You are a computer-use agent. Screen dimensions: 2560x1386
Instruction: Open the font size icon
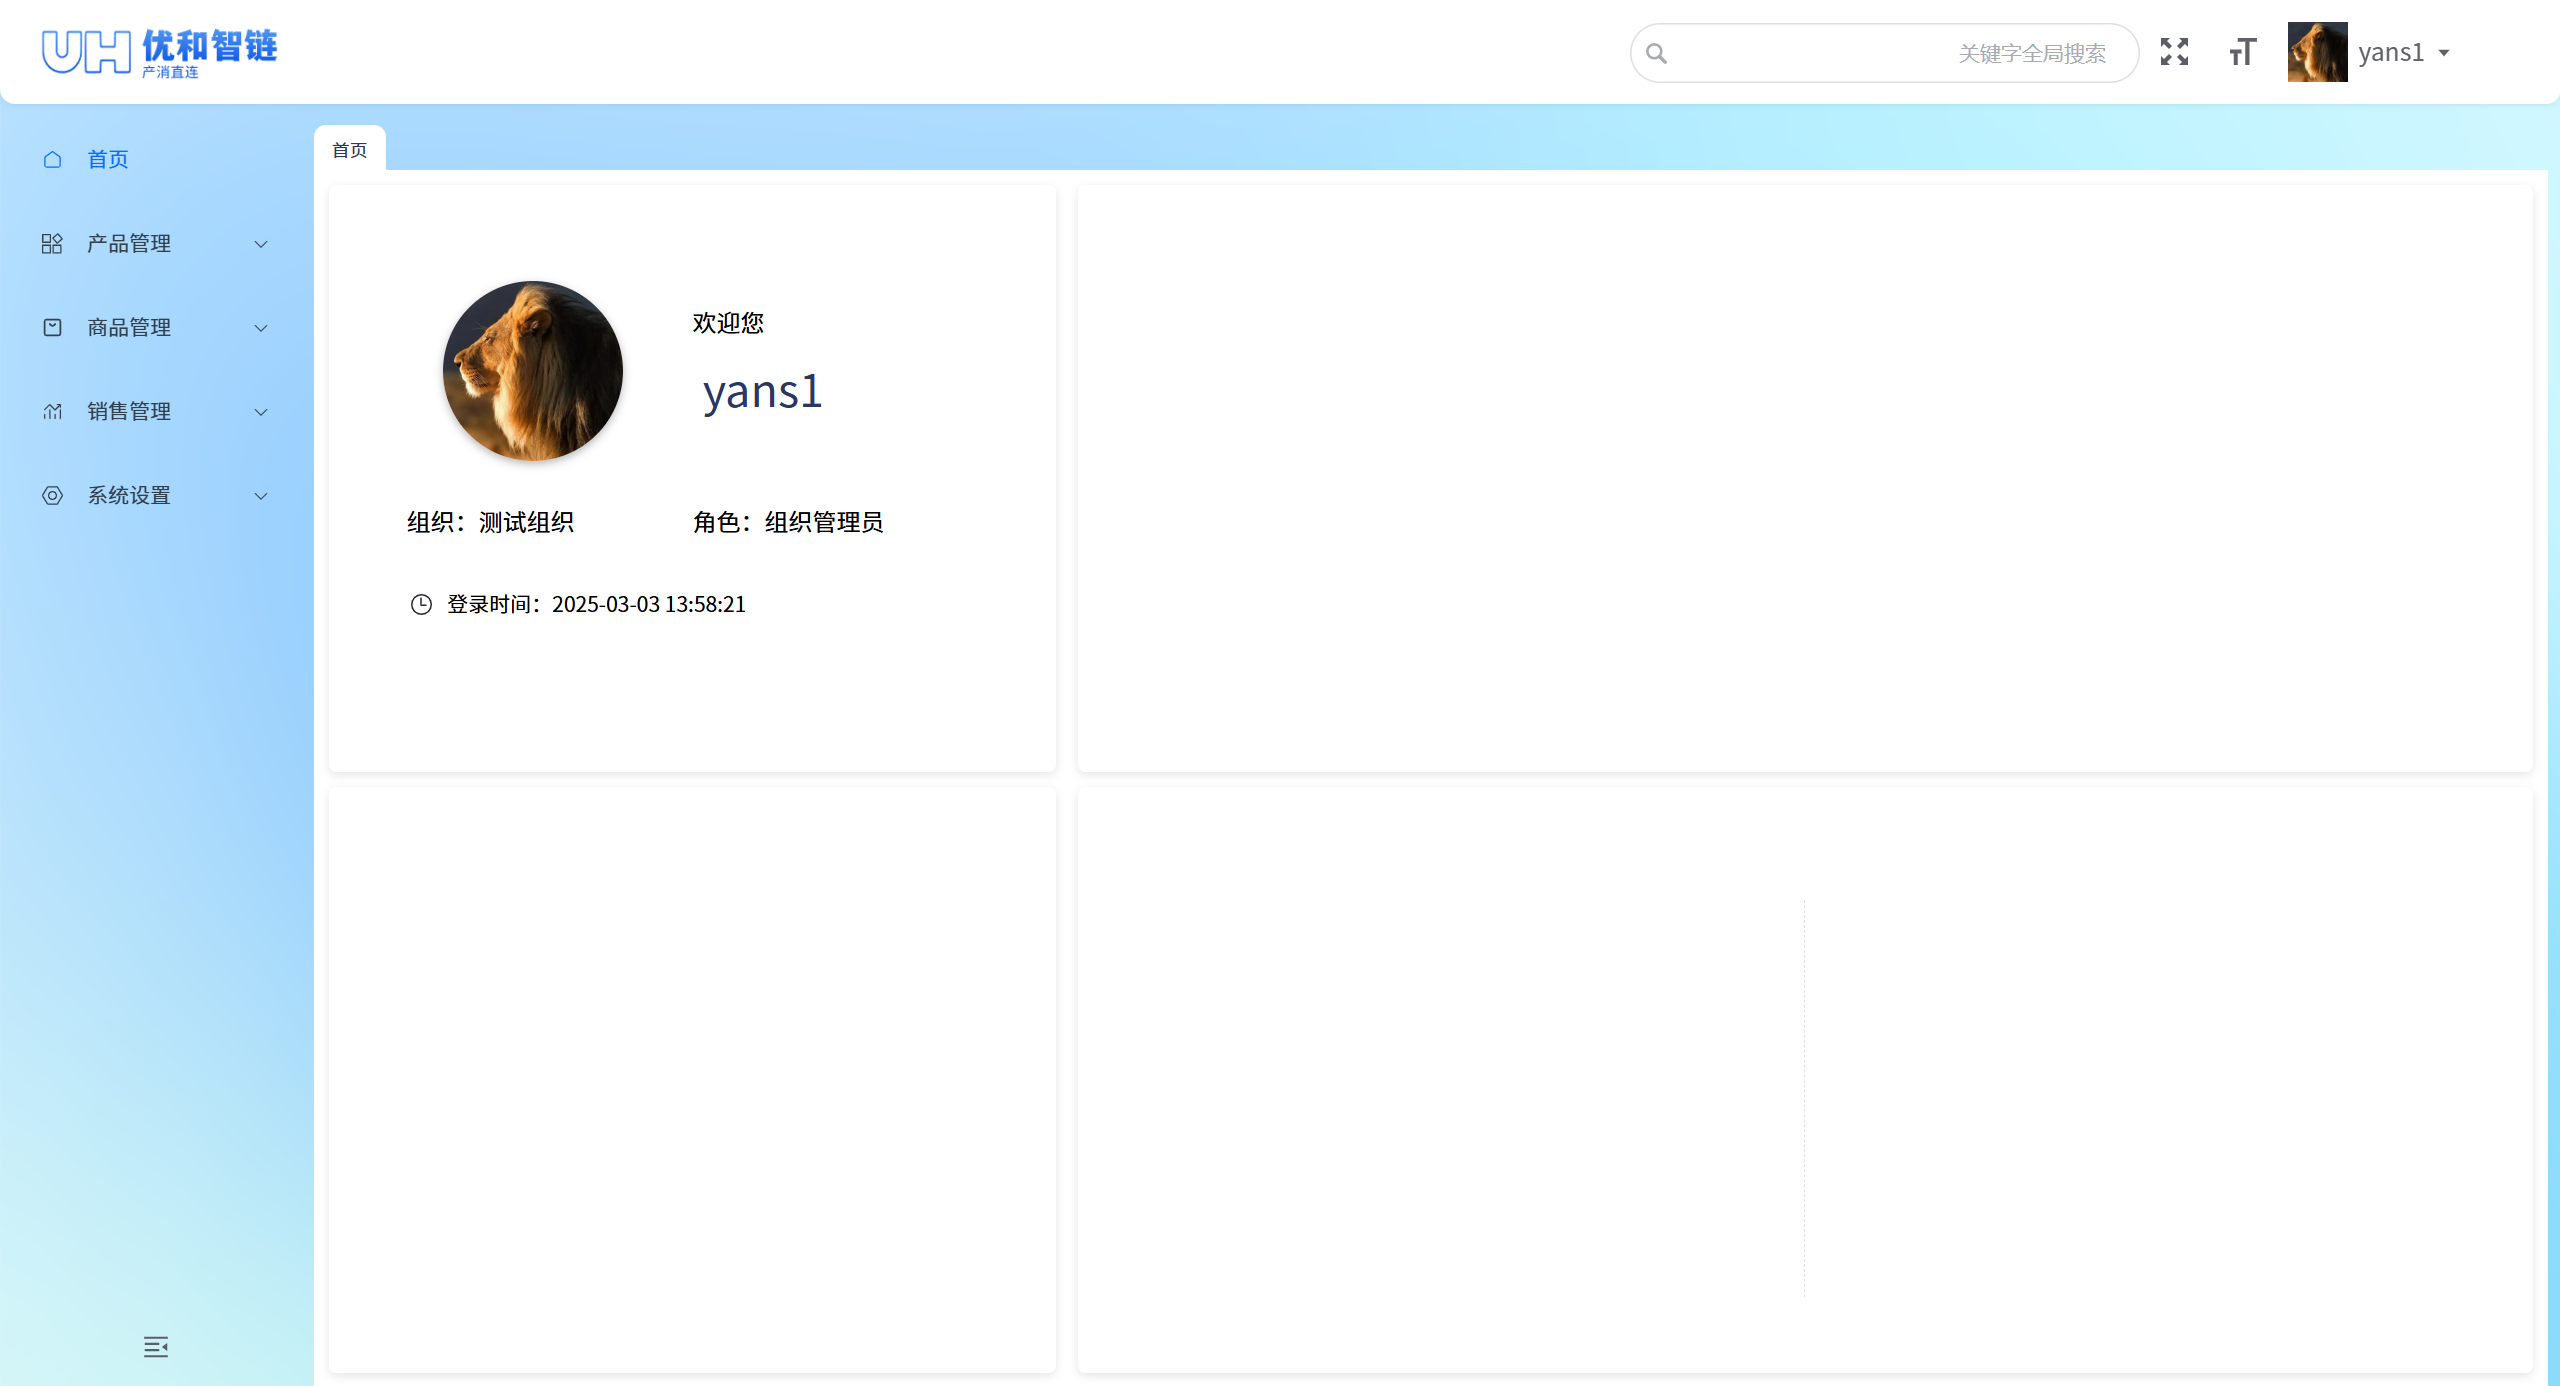pyautogui.click(x=2243, y=52)
